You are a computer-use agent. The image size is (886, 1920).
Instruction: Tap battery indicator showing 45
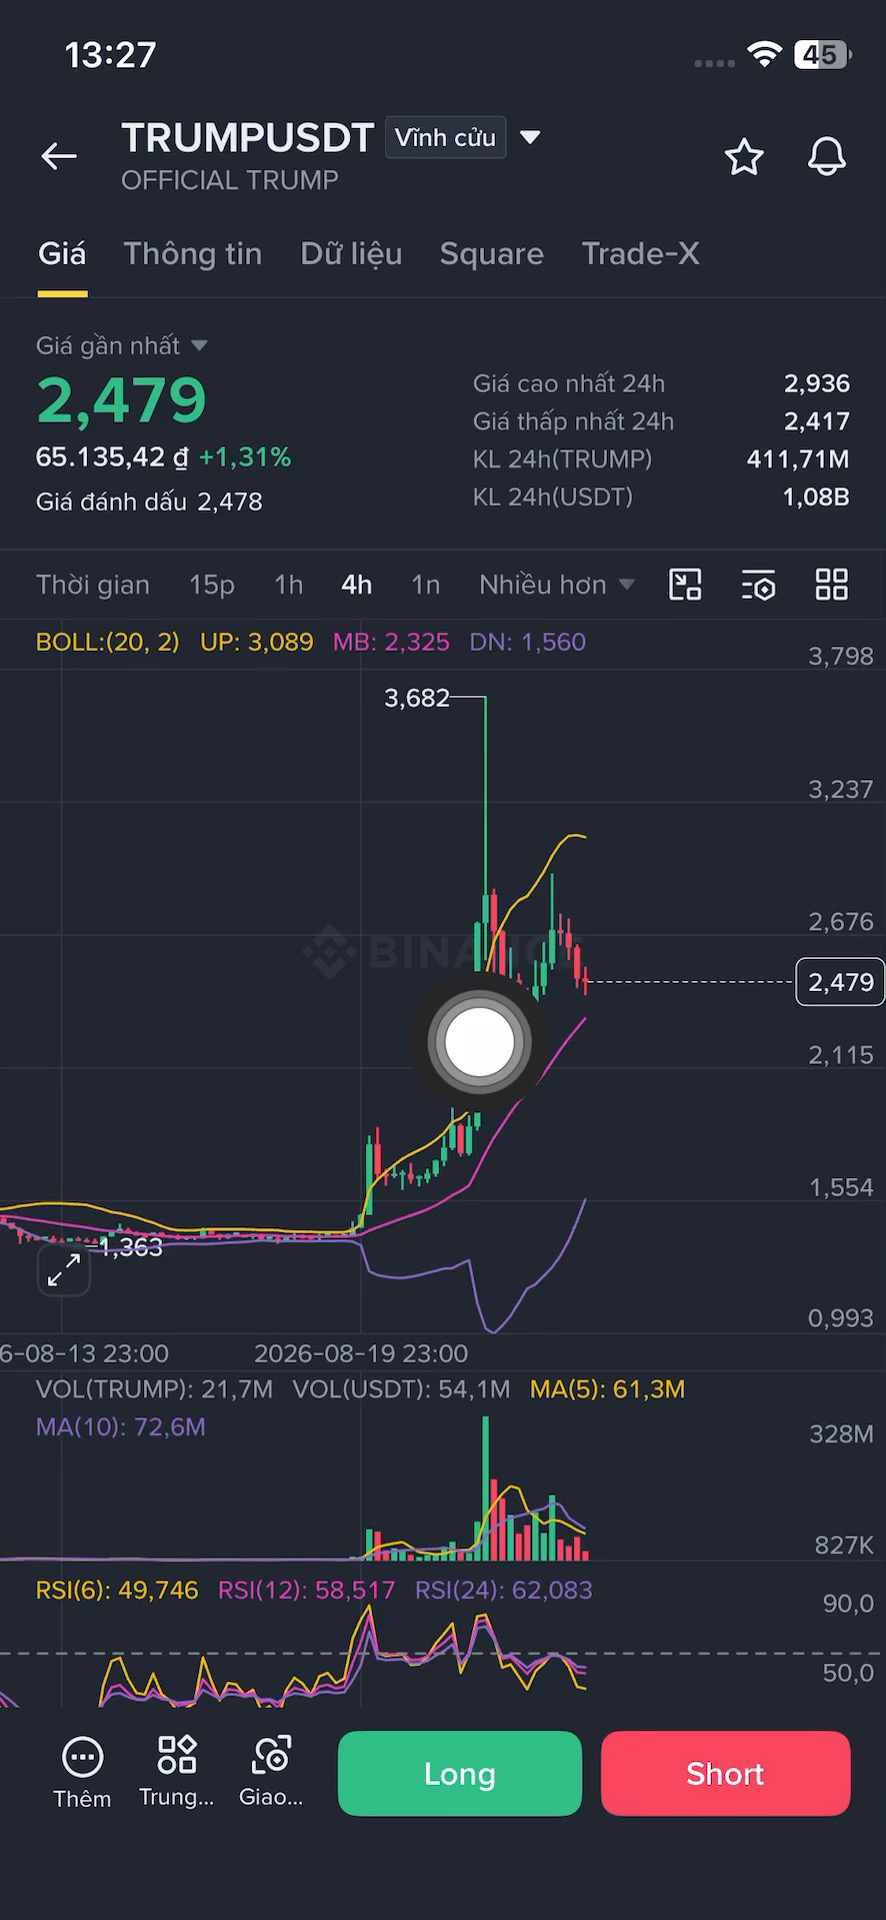click(x=822, y=55)
